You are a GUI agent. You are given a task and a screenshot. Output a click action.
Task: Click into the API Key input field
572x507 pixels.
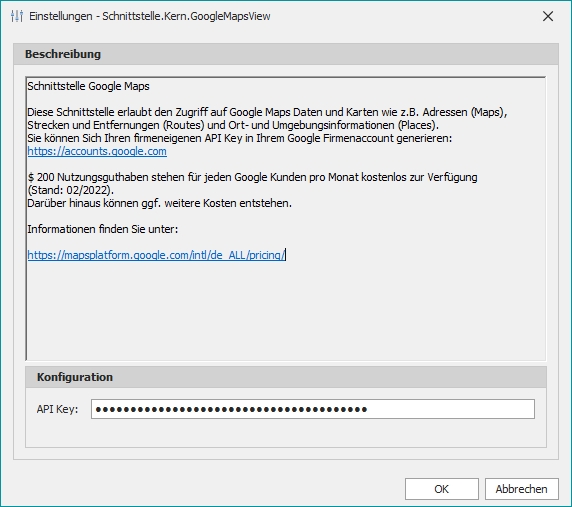pyautogui.click(x=313, y=409)
